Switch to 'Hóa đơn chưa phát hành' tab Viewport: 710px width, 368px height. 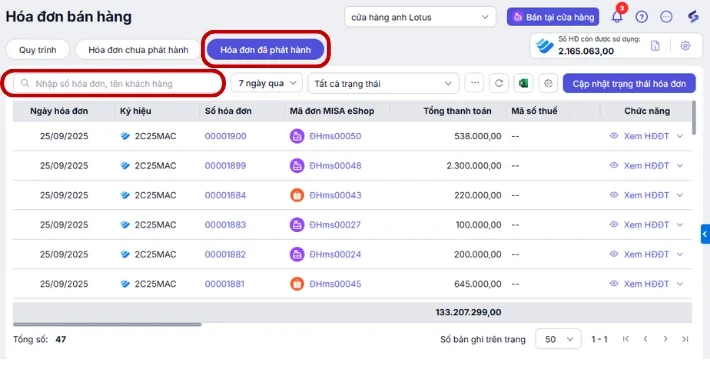(138, 50)
